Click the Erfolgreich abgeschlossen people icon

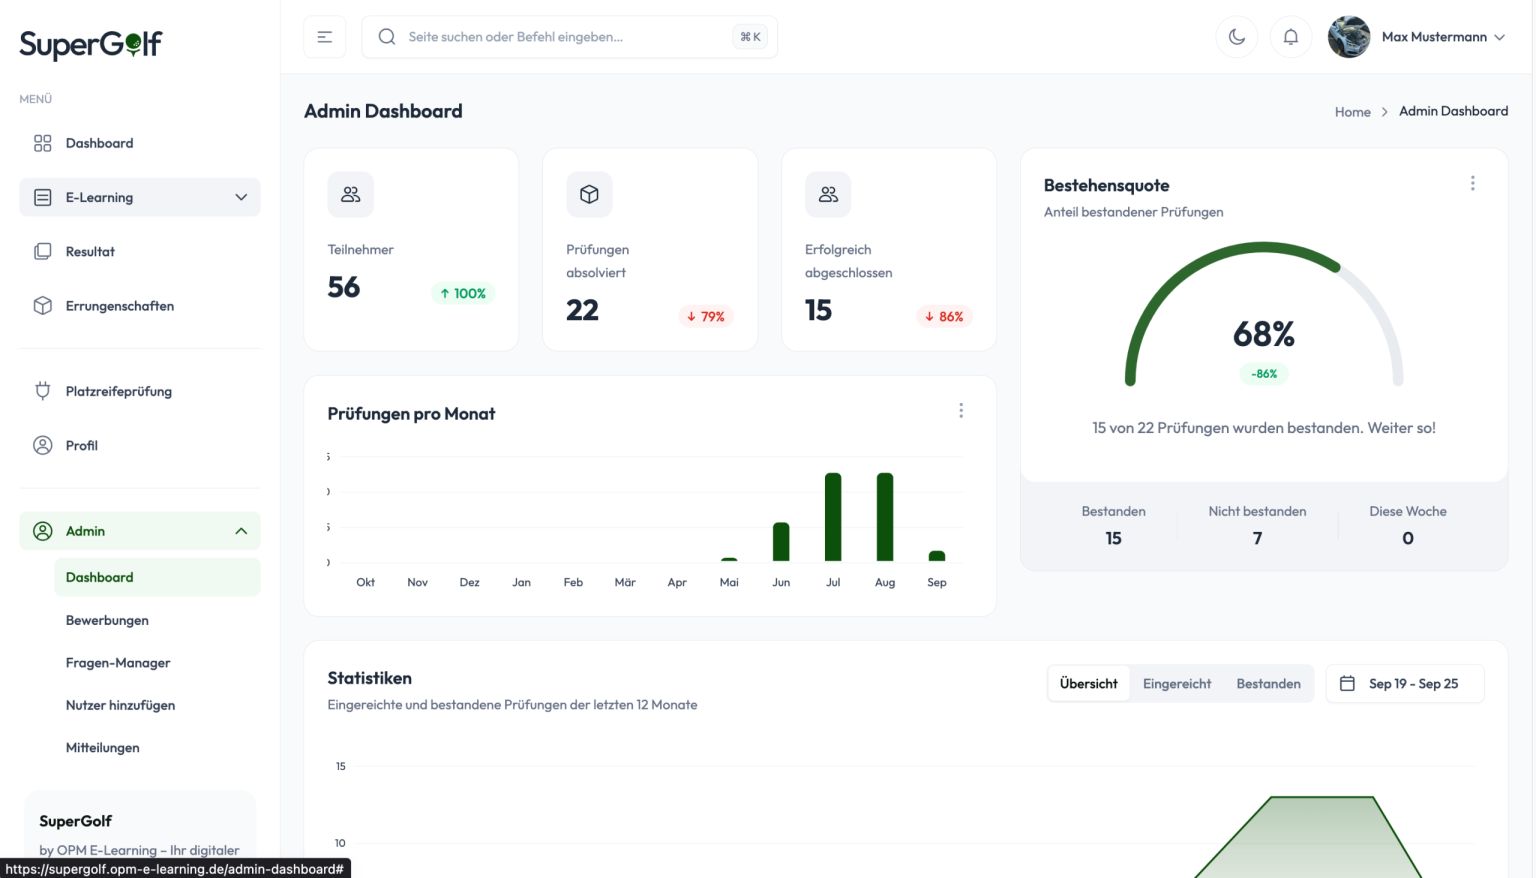pos(828,194)
